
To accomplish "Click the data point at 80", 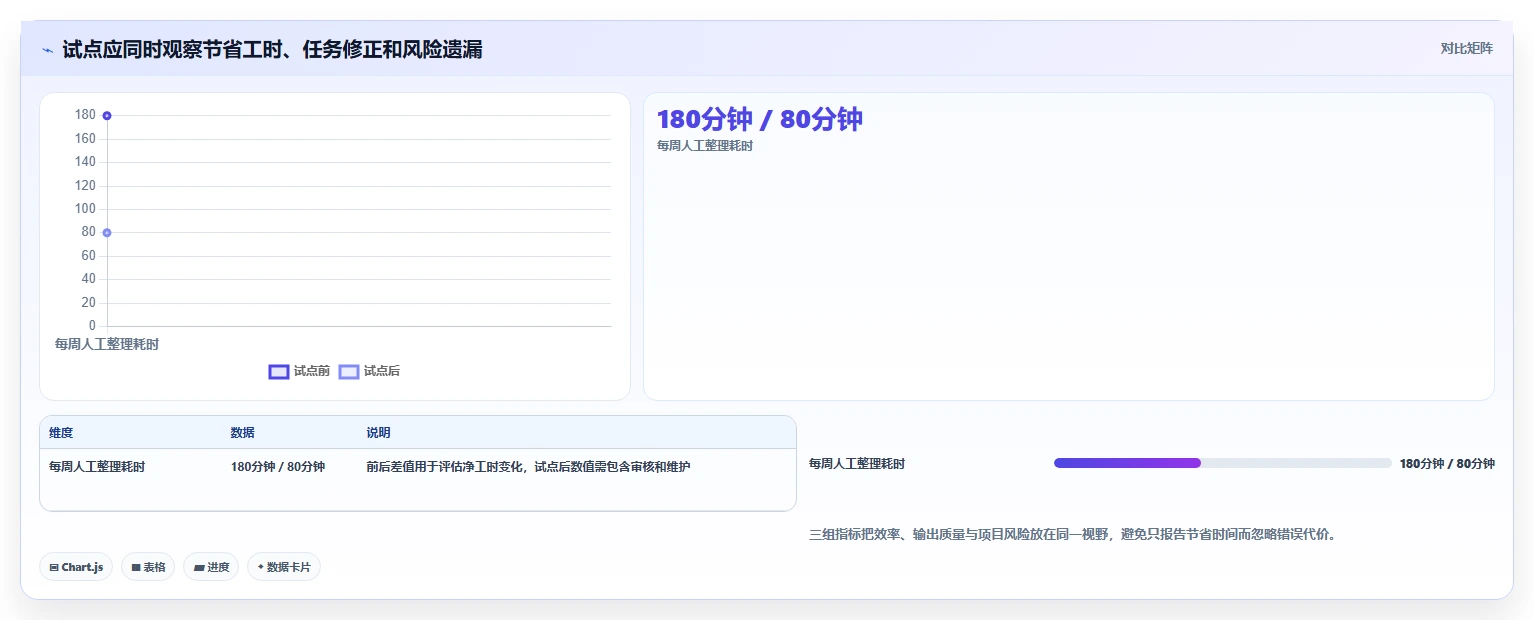I will [x=107, y=233].
